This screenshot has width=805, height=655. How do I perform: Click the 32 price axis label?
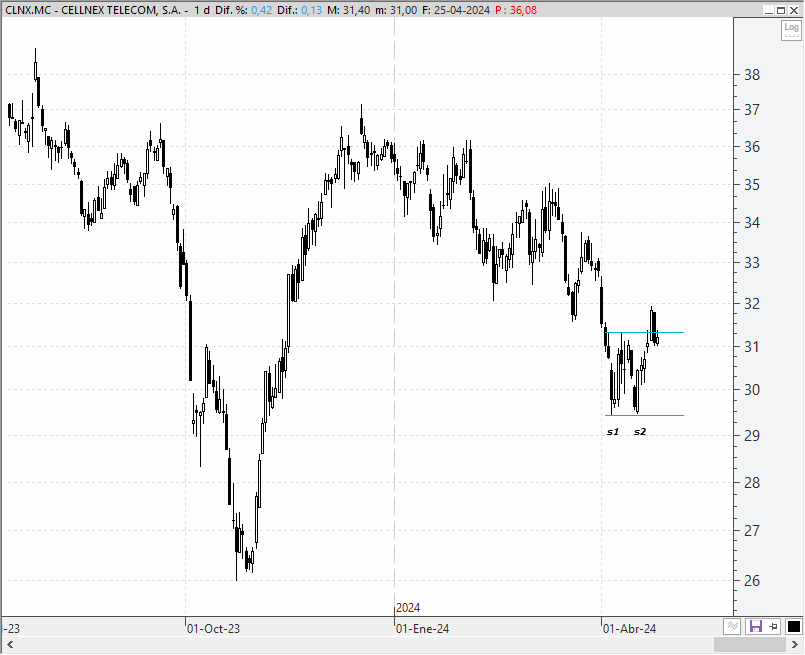752,304
